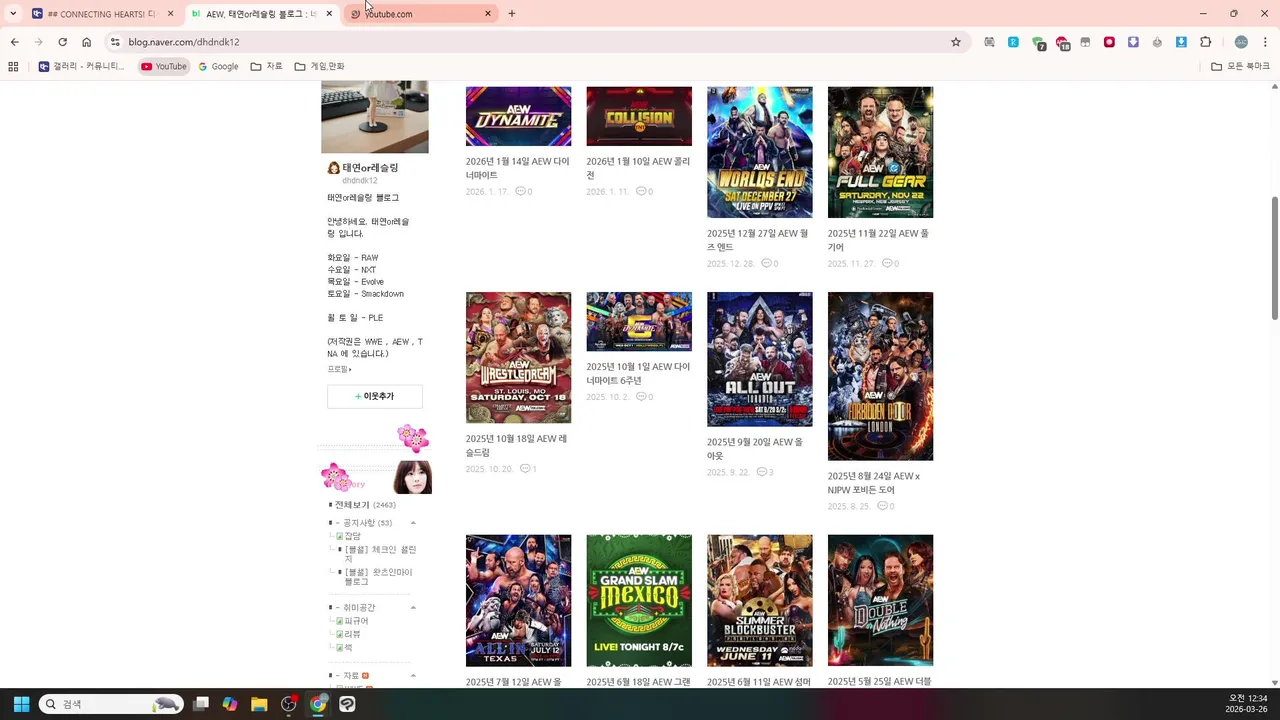The image size is (1280, 720).
Task: Open the Forbidden Door London poster thumbnail
Action: [880, 376]
